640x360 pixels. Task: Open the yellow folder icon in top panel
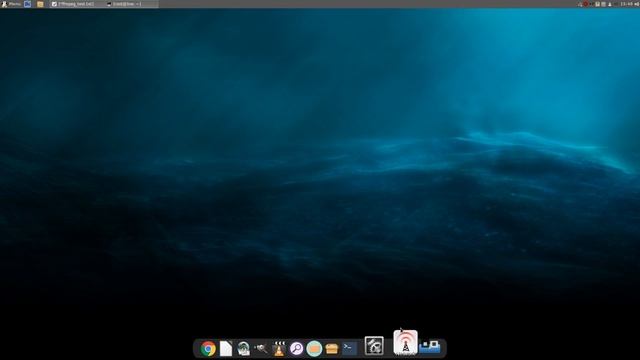[40, 4]
